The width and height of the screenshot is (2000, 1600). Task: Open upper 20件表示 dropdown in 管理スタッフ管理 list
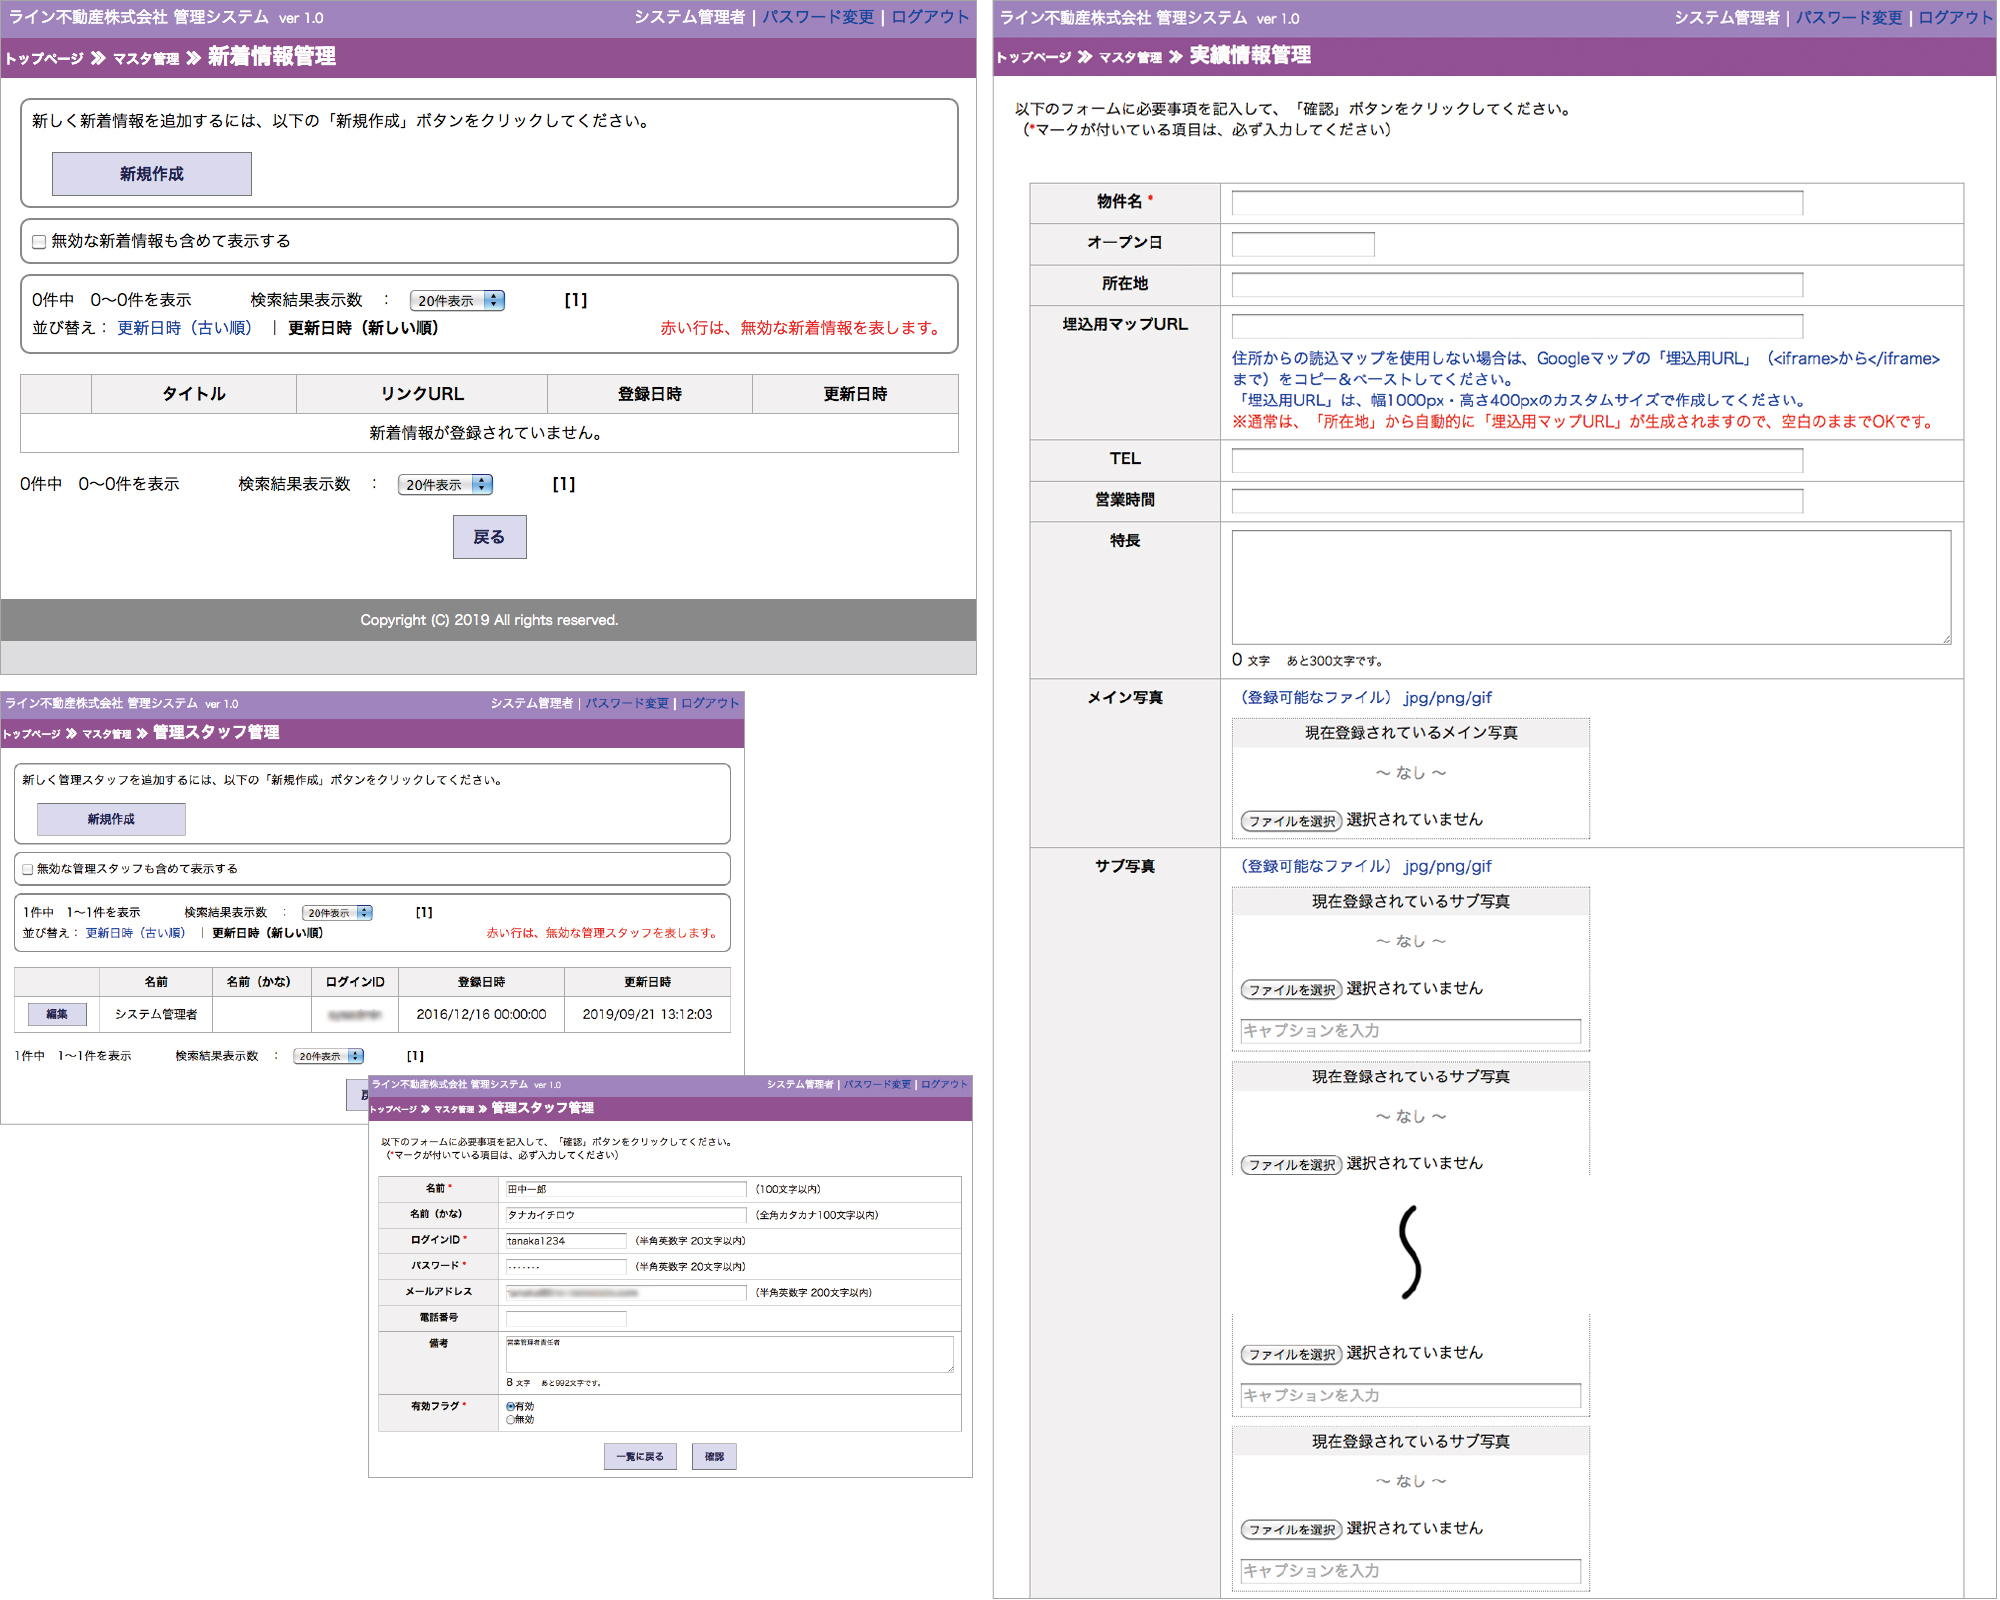point(337,912)
